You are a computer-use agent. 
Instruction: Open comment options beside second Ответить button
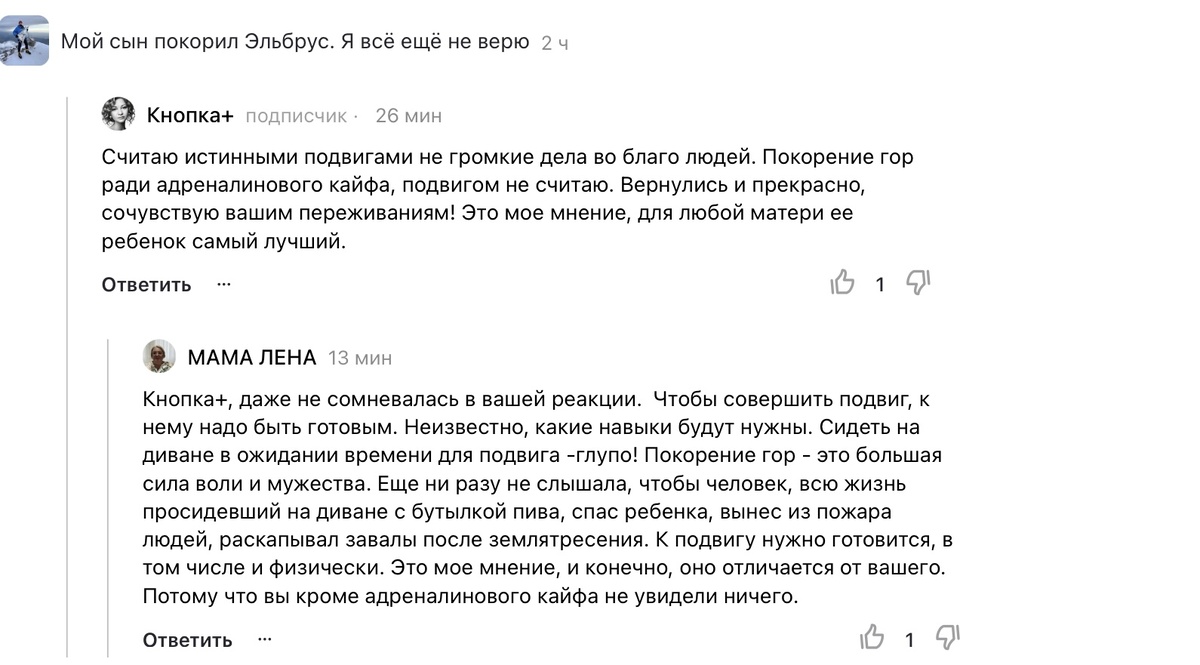264,638
